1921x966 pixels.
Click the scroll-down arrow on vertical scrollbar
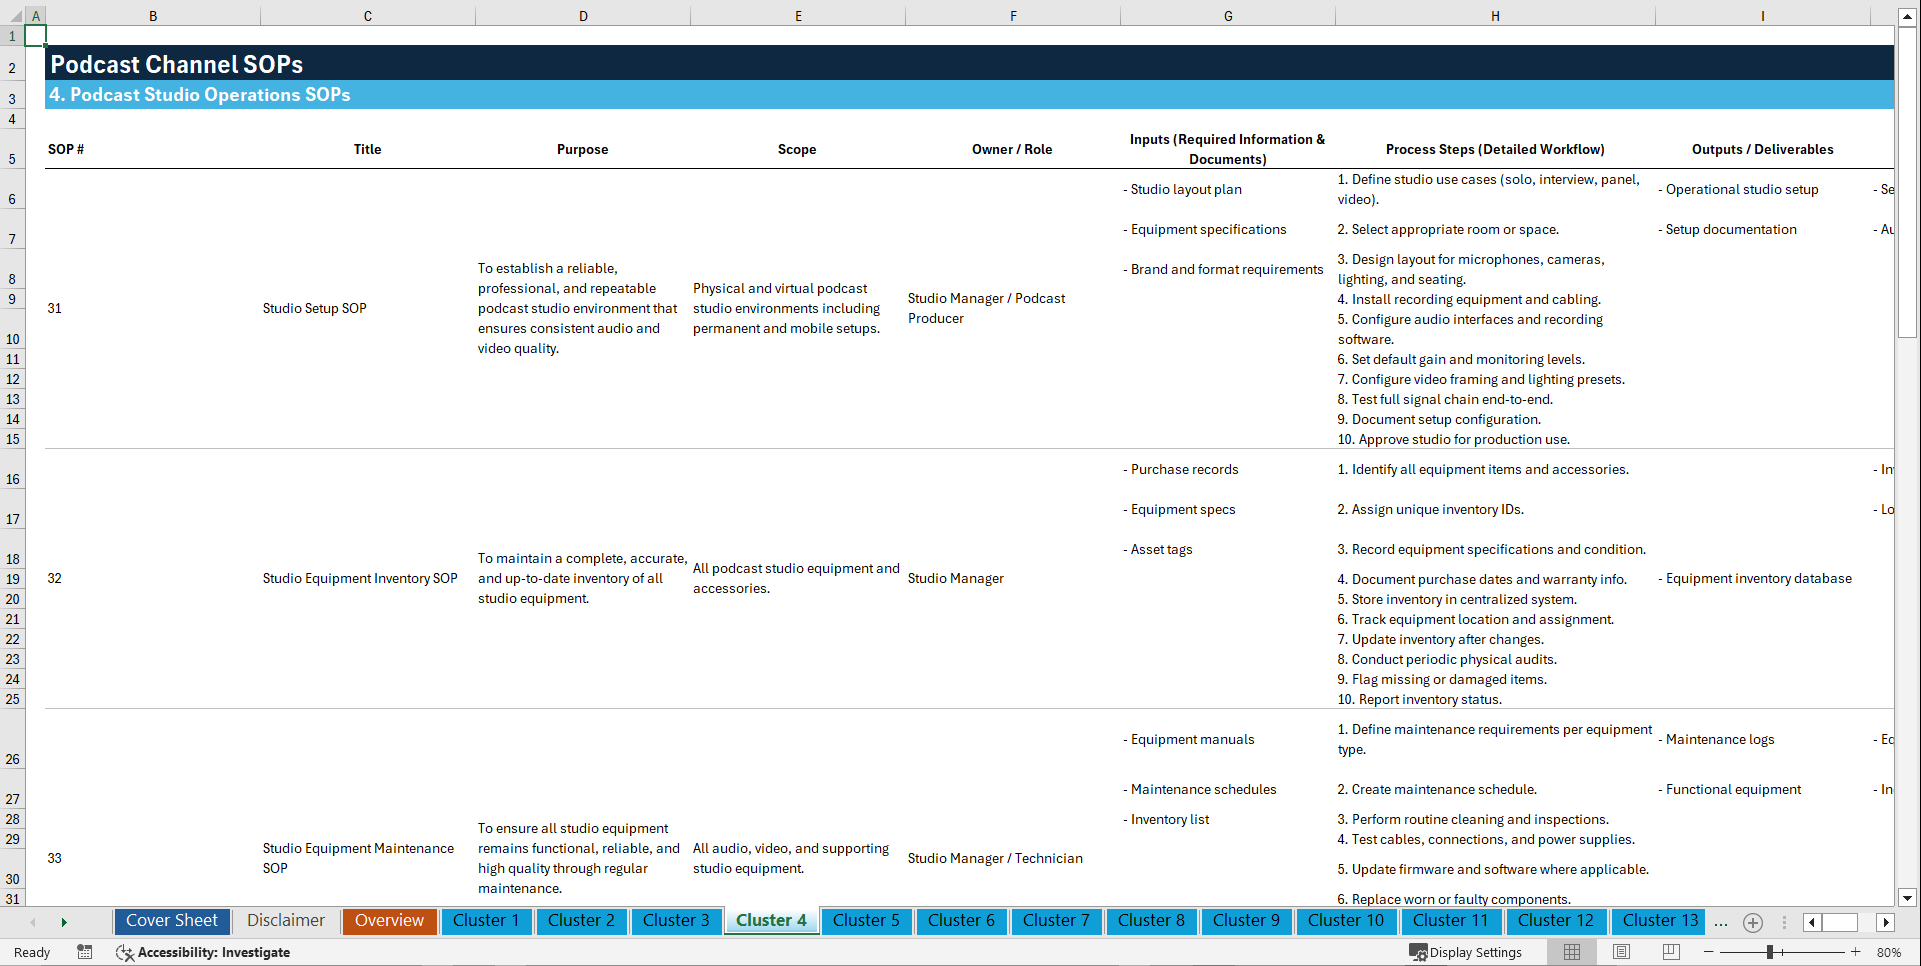coord(1908,897)
